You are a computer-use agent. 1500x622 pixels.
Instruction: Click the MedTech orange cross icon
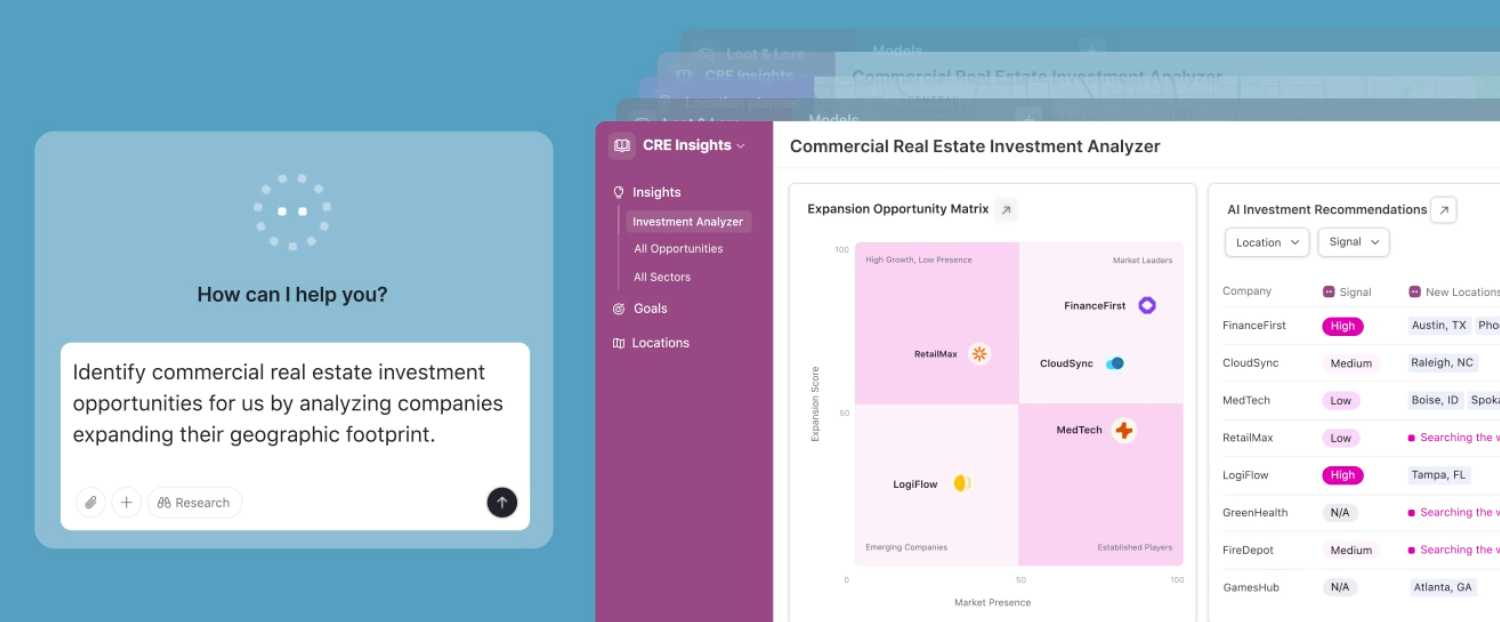click(x=1124, y=431)
